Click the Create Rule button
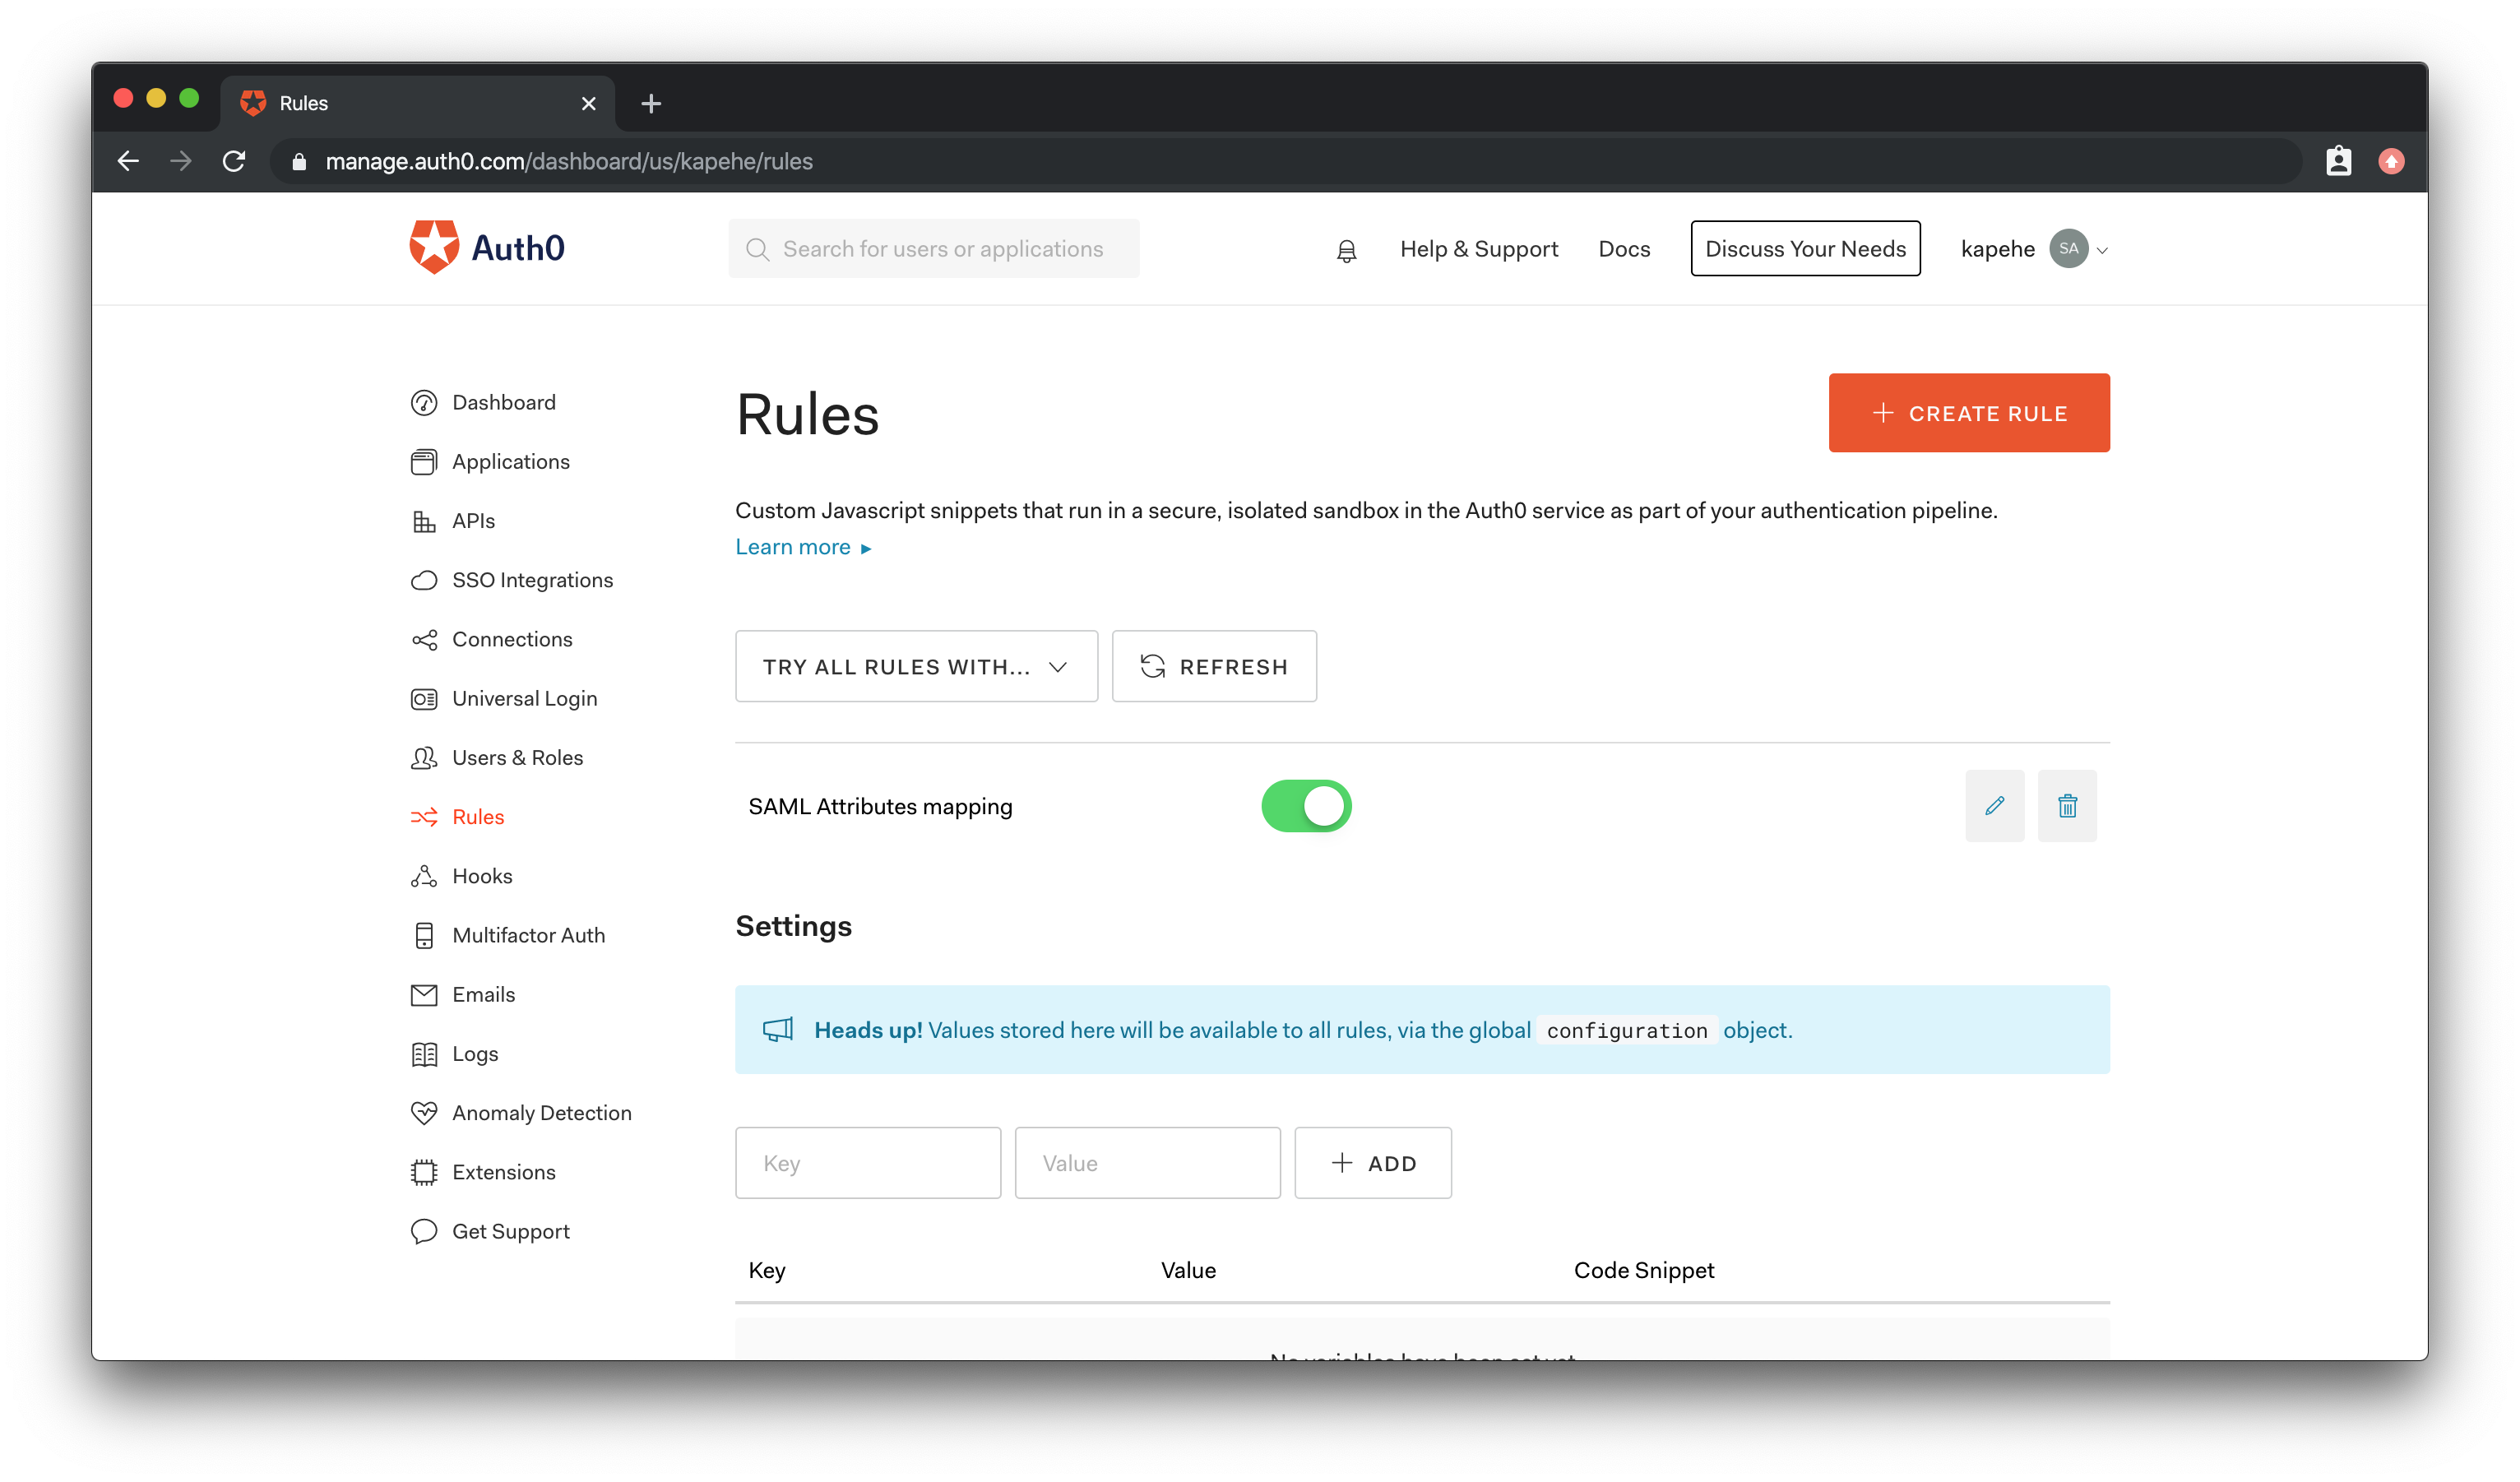This screenshot has height=1482, width=2520. (1968, 413)
